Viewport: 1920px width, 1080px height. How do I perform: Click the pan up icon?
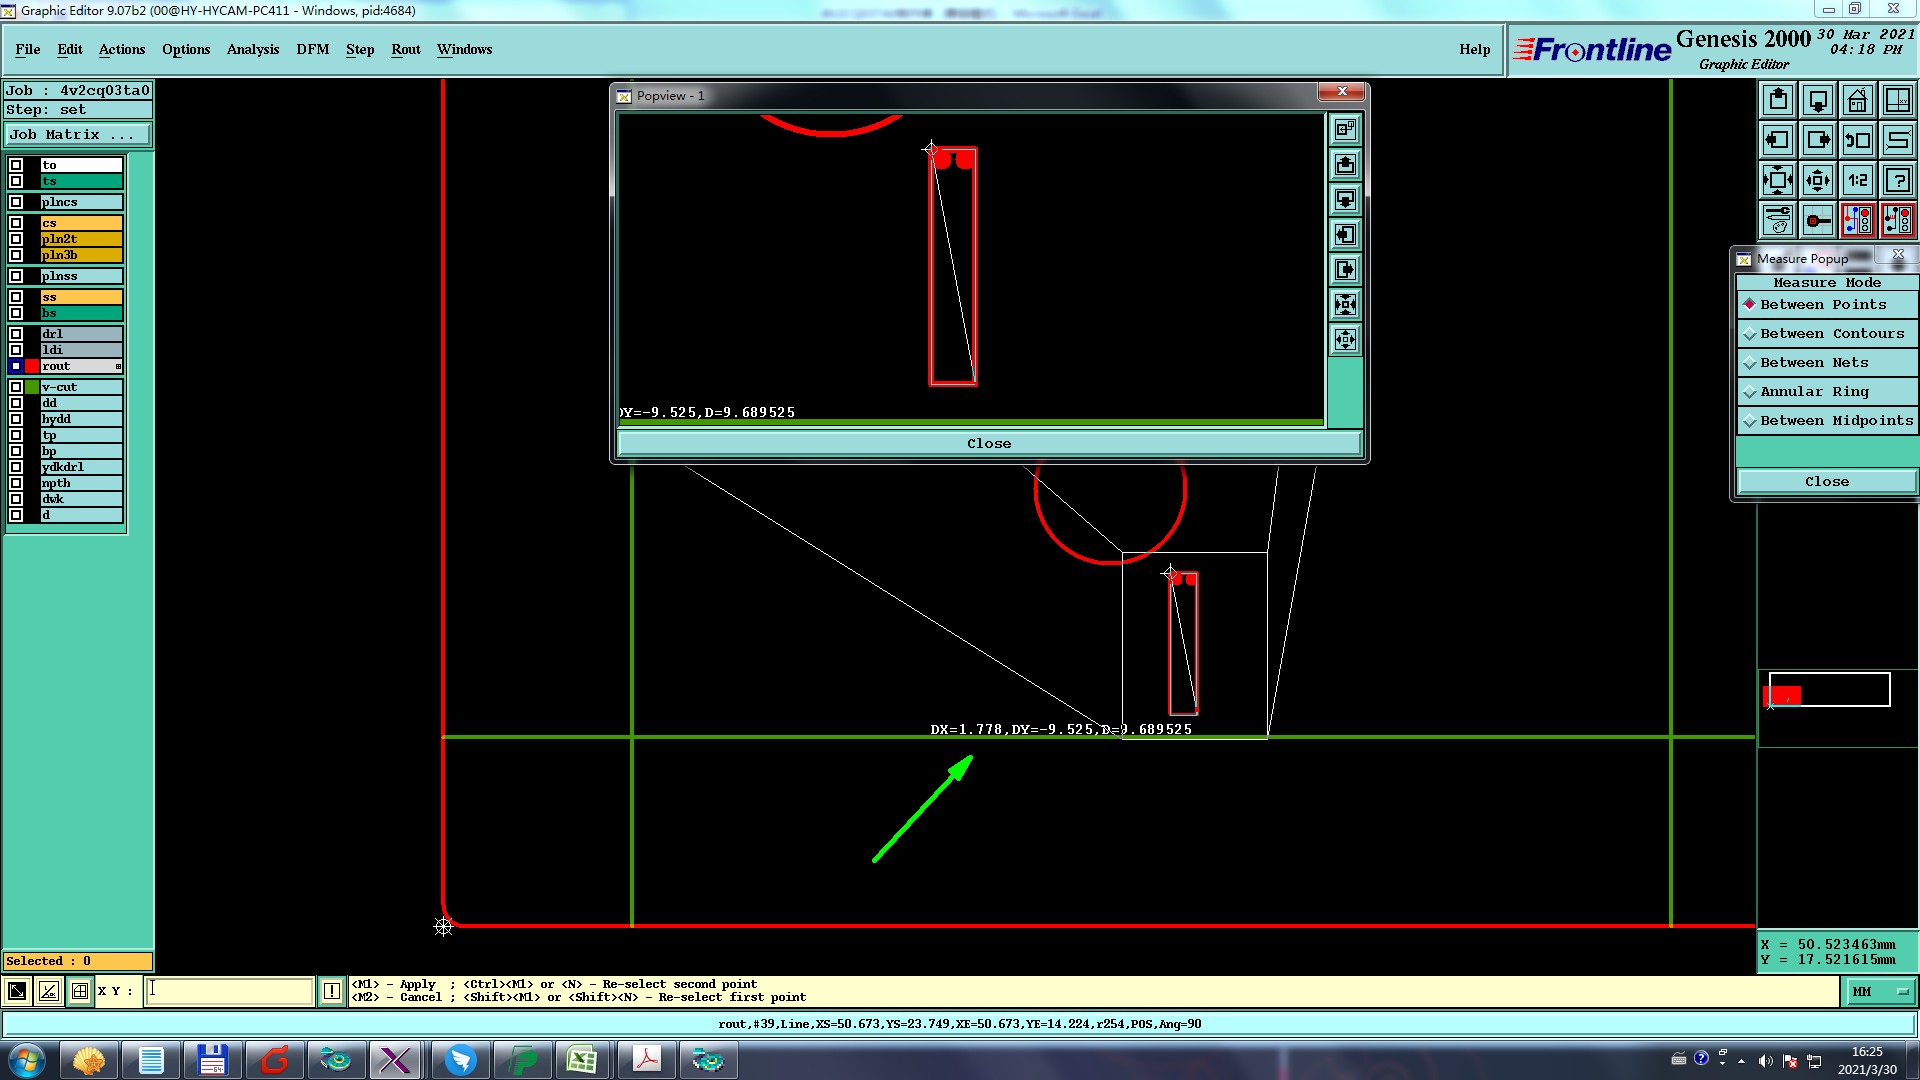point(1778,100)
